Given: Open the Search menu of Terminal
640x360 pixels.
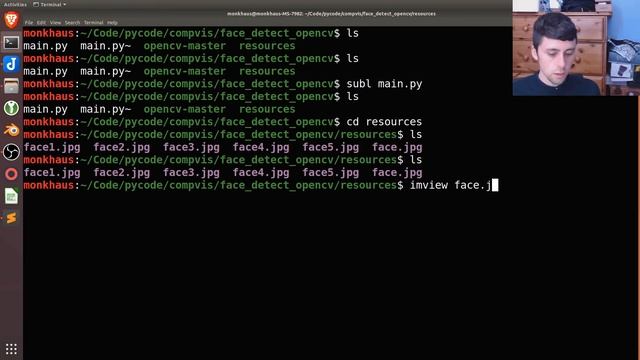Looking at the screenshot, I should (72, 22).
